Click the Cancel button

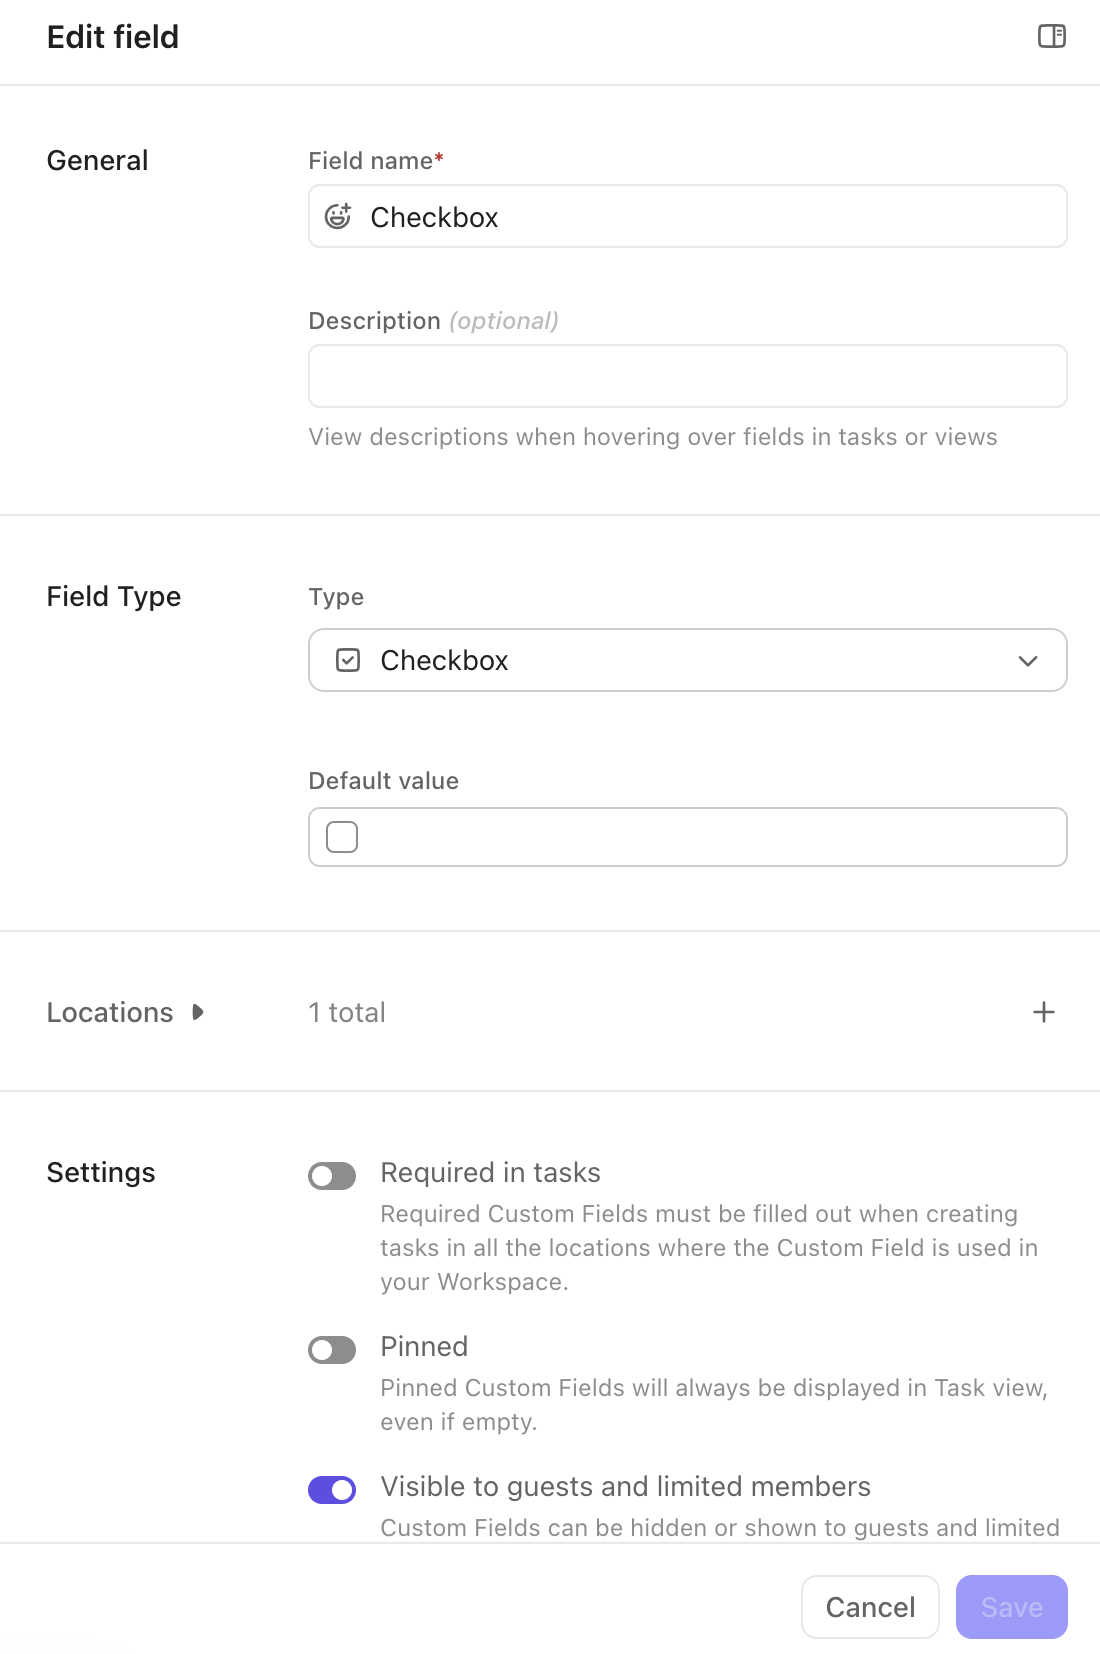pyautogui.click(x=870, y=1607)
